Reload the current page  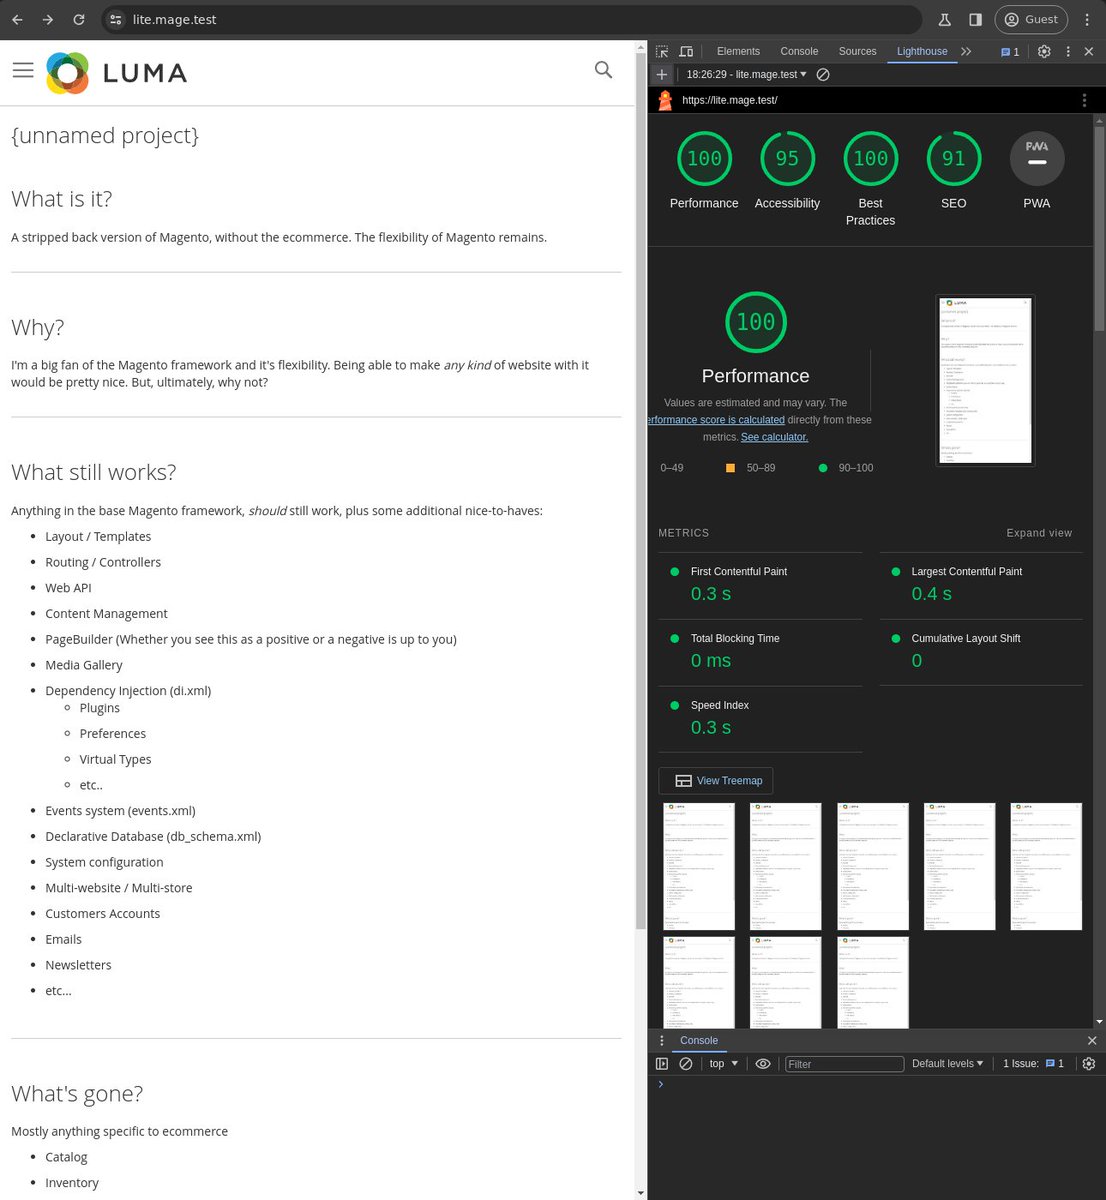79,19
